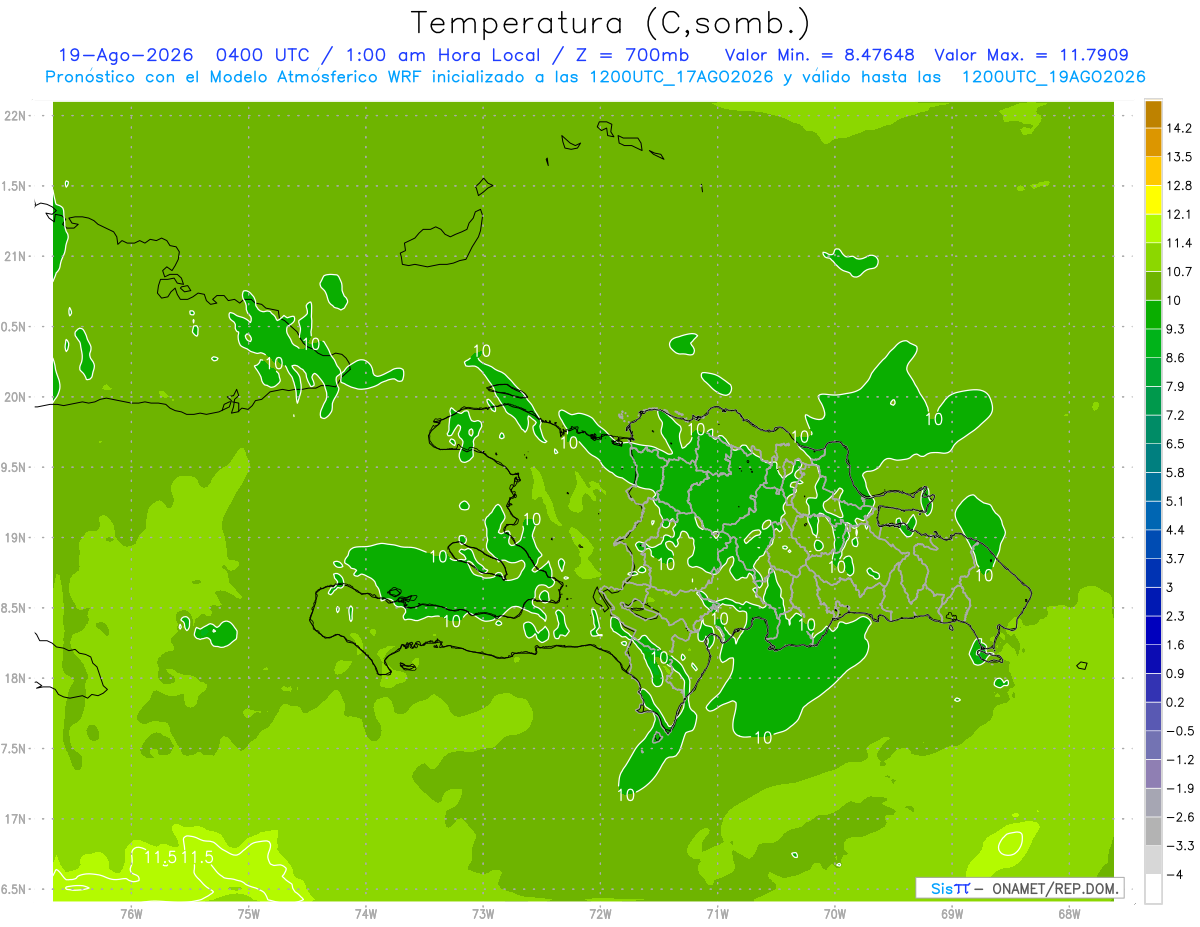Viewport: 1200px width, 927px height.
Task: Pick the purple swatch between -1.9 and -1.2
Action: coord(1153,774)
